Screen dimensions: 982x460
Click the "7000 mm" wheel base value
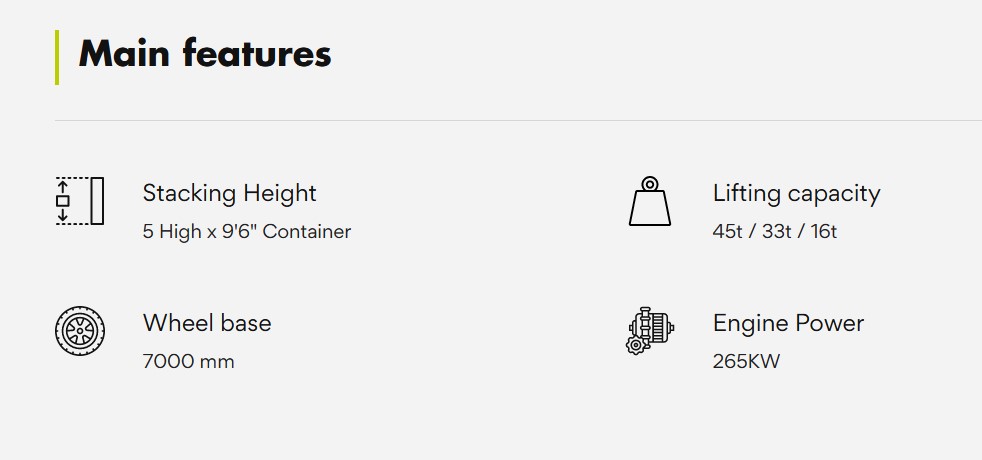[188, 361]
